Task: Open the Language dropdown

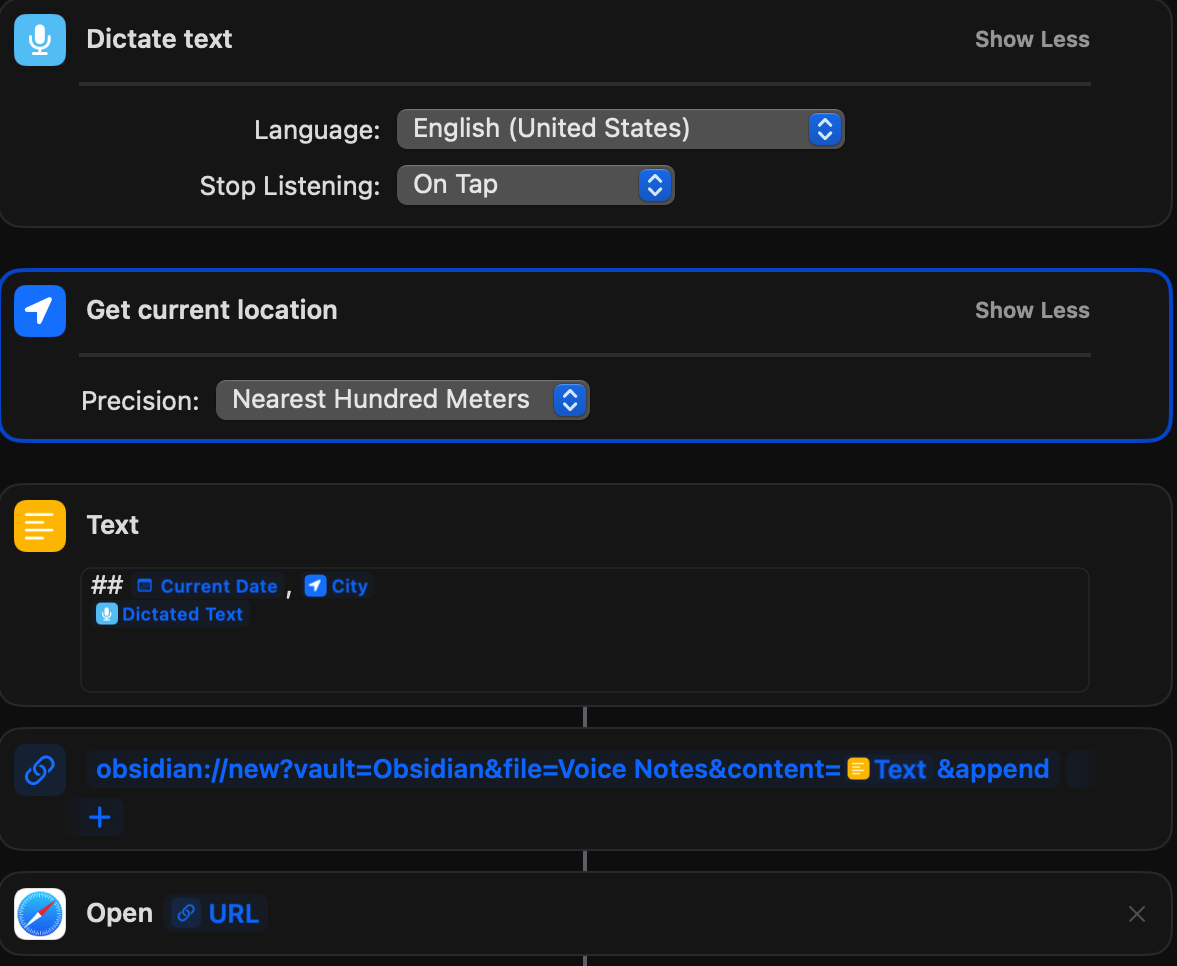Action: (x=620, y=129)
